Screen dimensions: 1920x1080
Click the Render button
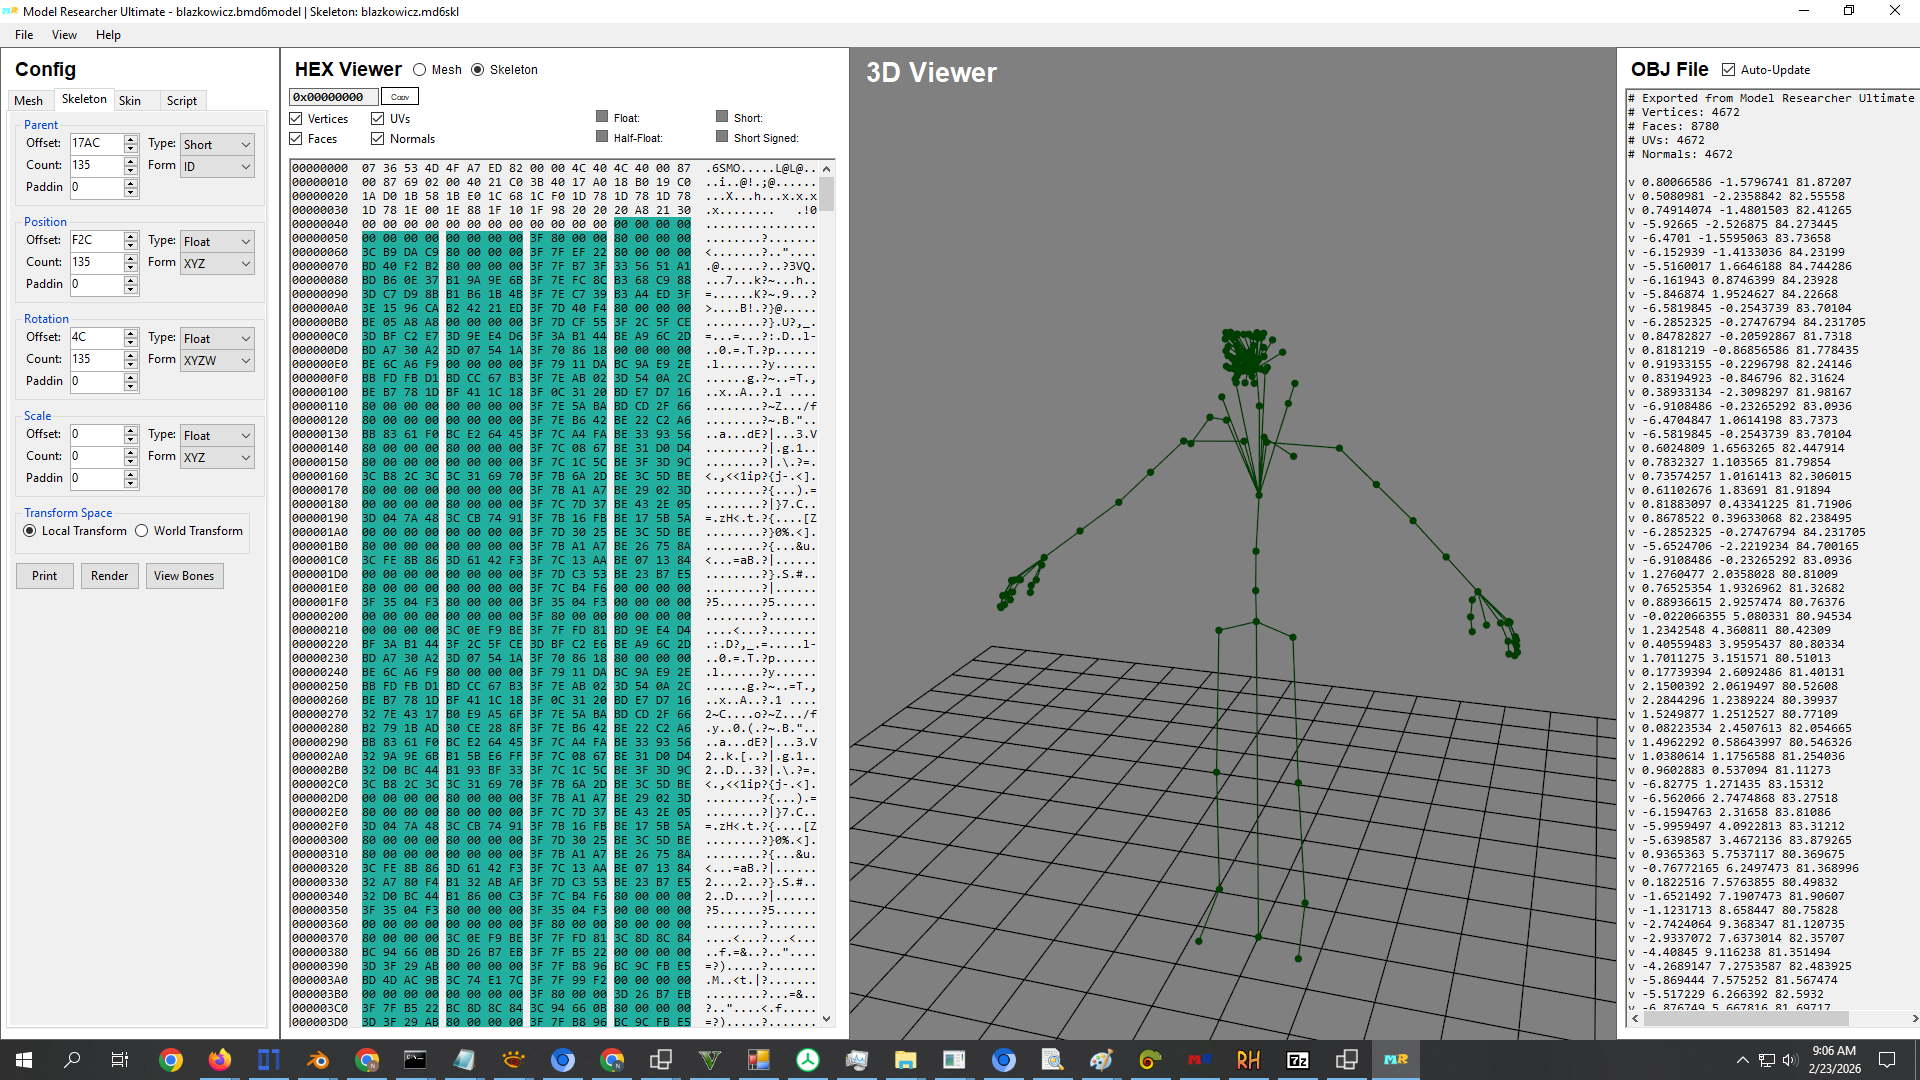(109, 575)
